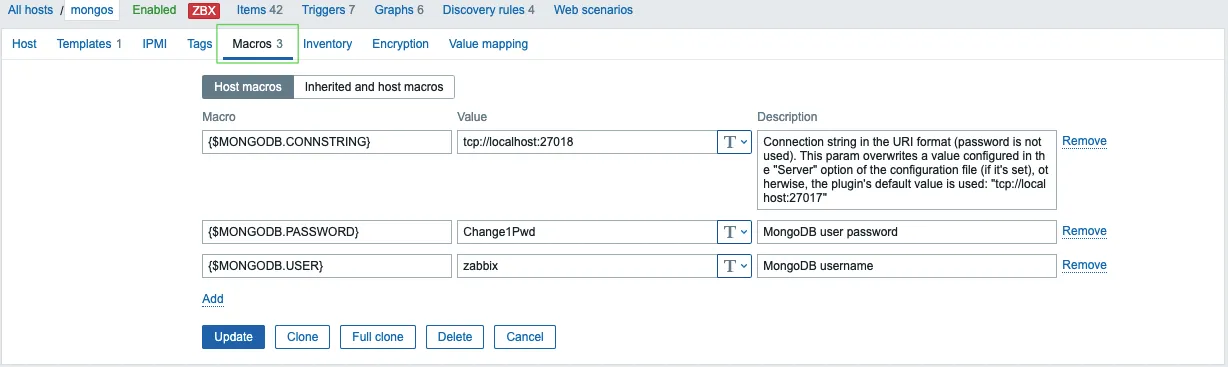Edit the Change1Pwd value field
Image resolution: width=1228 pixels, height=367 pixels.
click(587, 231)
